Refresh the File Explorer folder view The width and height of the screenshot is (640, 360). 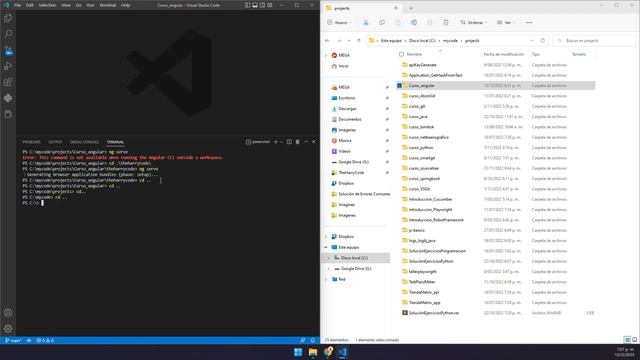(x=542, y=41)
